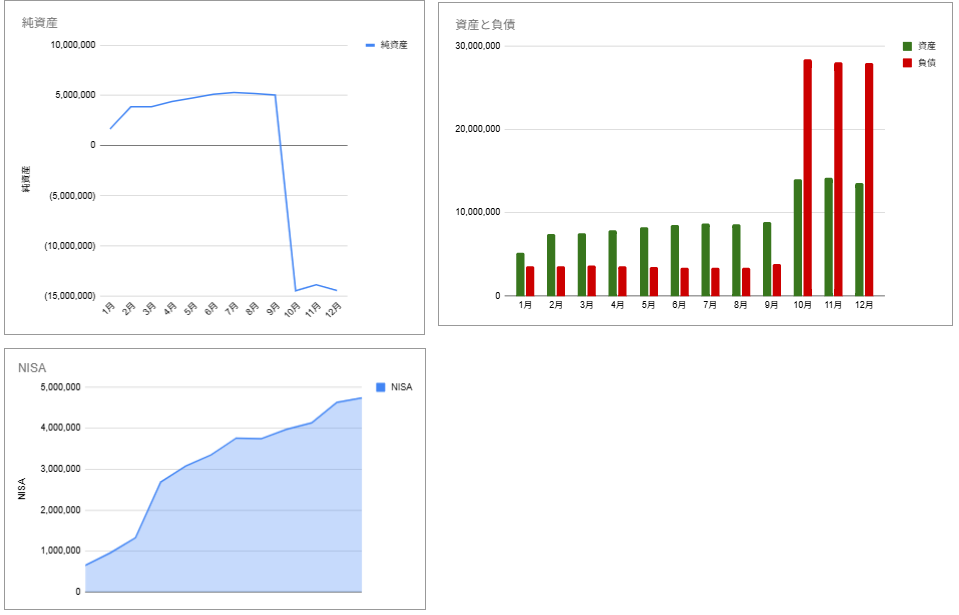Click the rotated 10月 label in line chart
The width and height of the screenshot is (959, 615).
pyautogui.click(x=292, y=309)
